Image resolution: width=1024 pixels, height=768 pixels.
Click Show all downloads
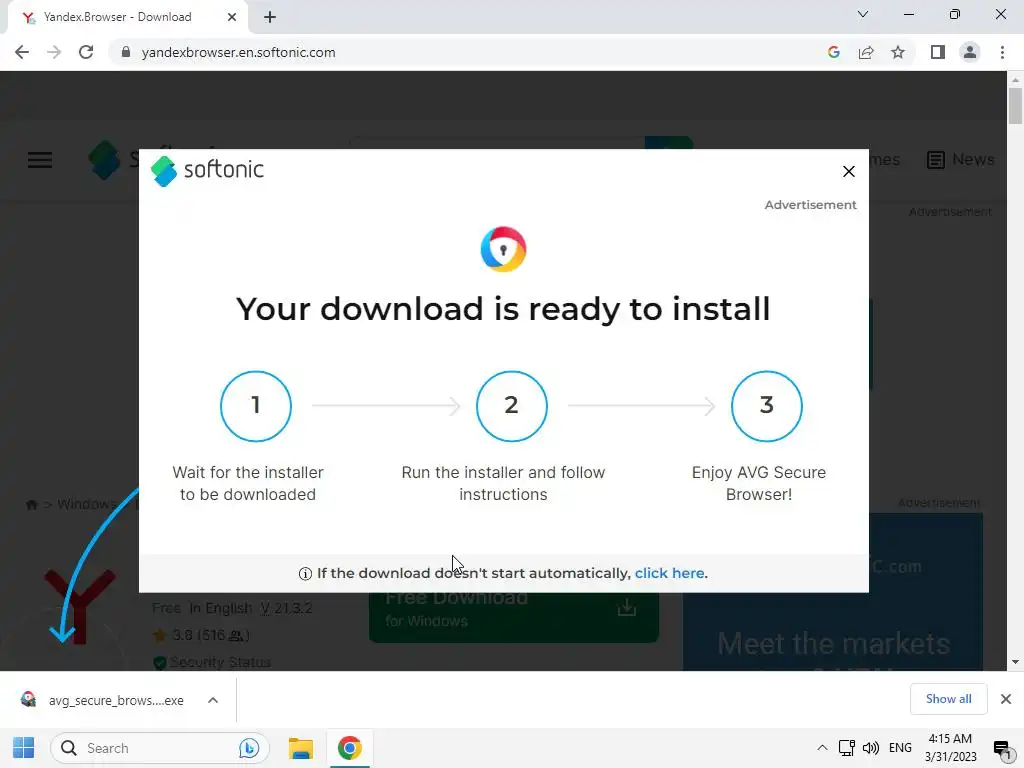[948, 699]
